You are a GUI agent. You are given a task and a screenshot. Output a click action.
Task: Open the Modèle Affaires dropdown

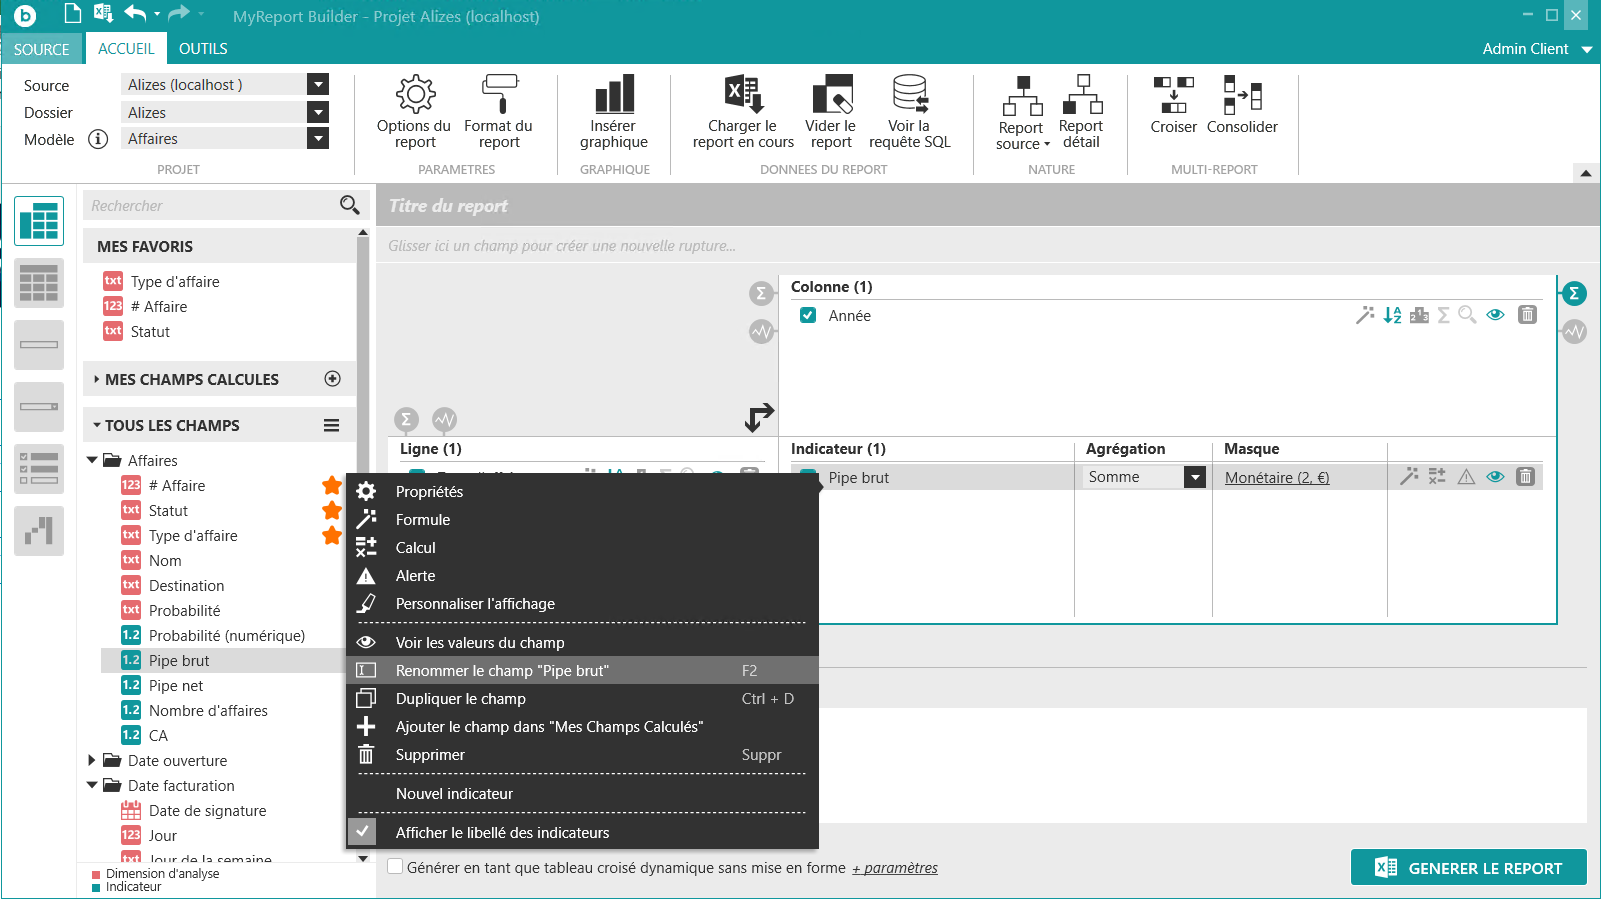coord(318,139)
